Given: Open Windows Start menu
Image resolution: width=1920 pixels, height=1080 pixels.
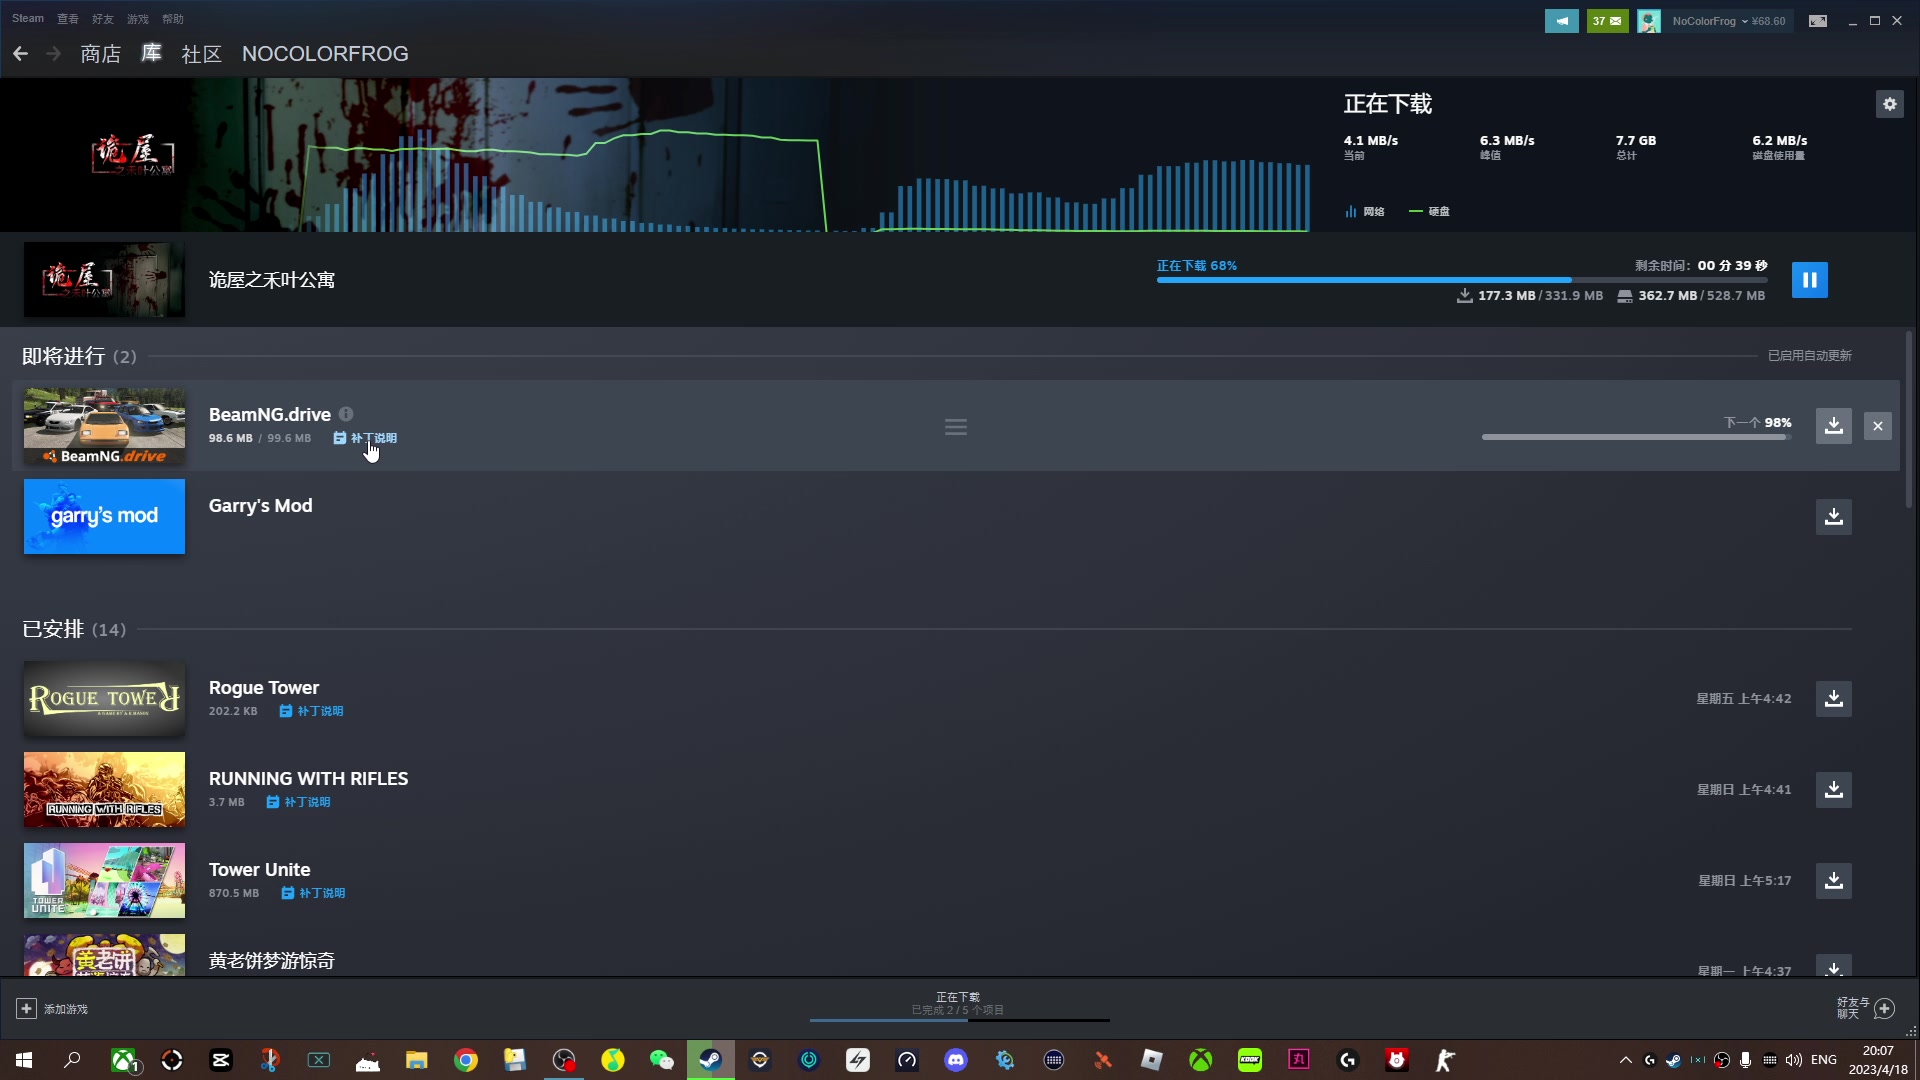Looking at the screenshot, I should point(24,1060).
